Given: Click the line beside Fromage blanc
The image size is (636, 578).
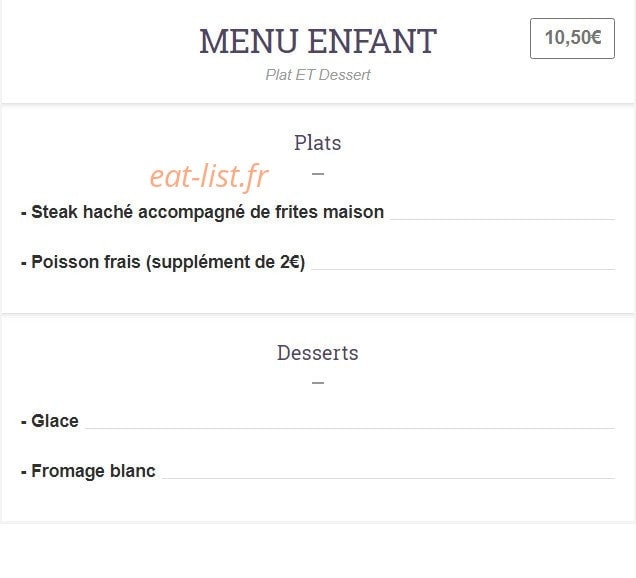Looking at the screenshot, I should click(389, 478).
